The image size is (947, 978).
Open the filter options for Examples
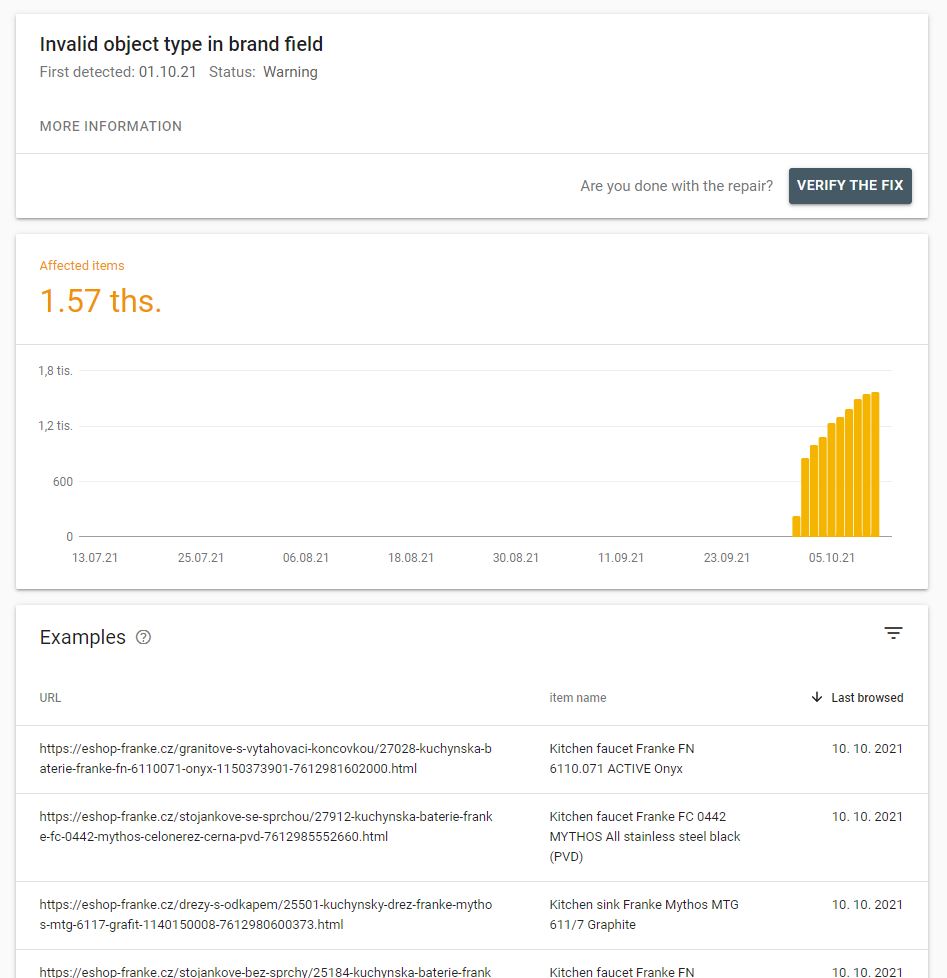pyautogui.click(x=893, y=632)
